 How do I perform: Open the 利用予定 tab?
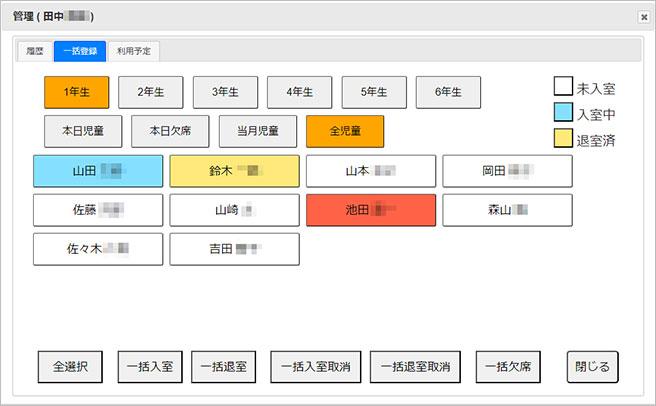(x=134, y=51)
